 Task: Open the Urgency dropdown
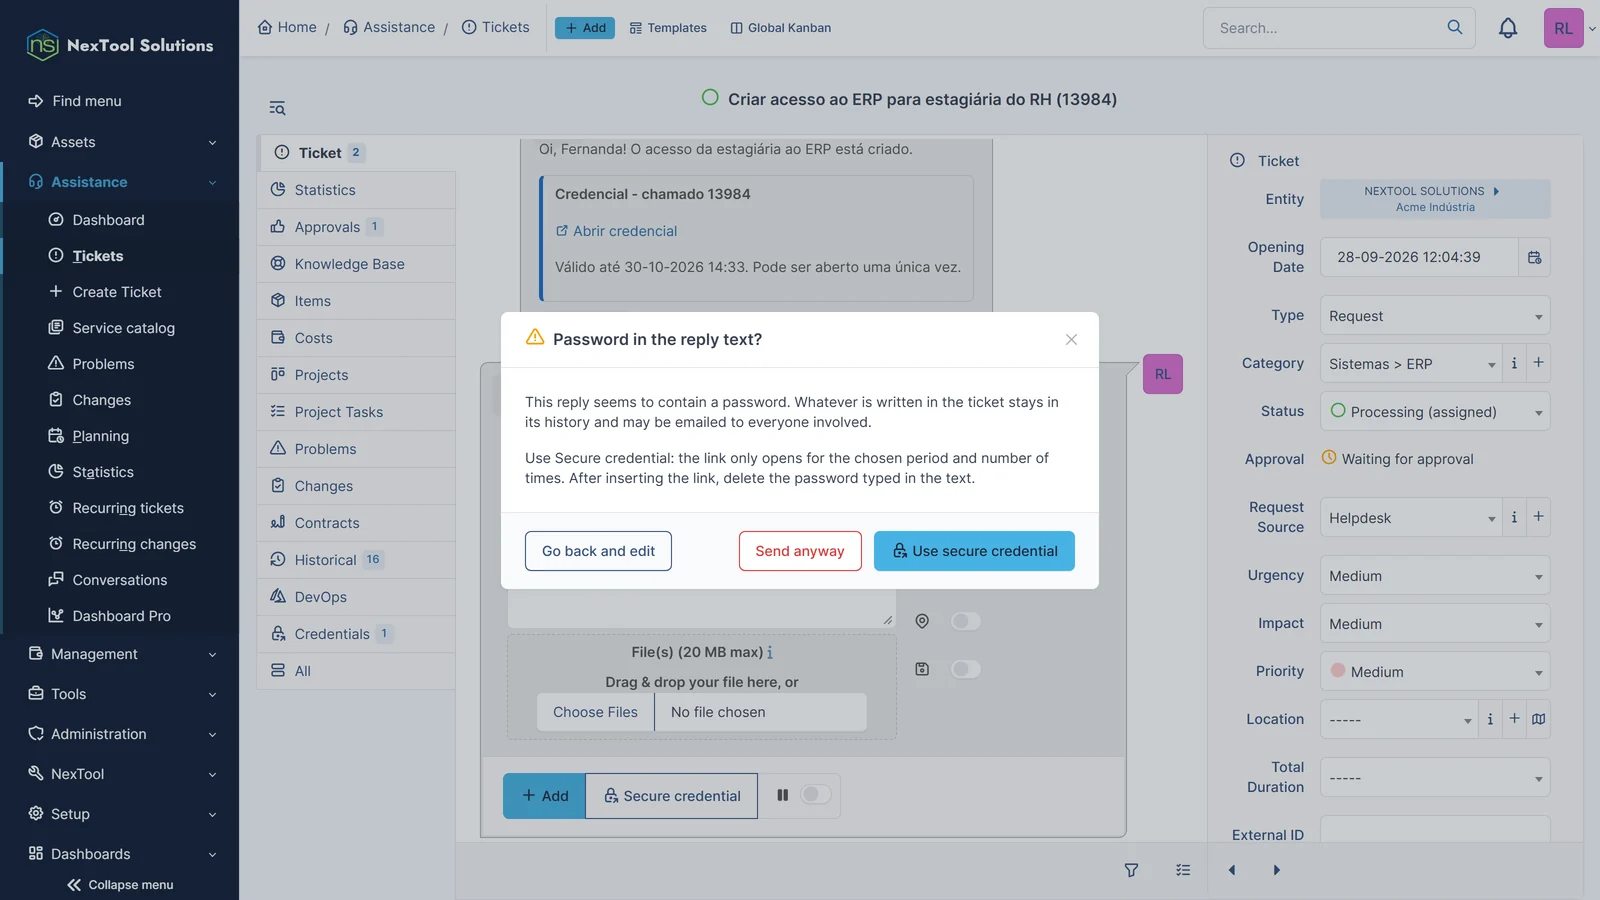point(1435,576)
